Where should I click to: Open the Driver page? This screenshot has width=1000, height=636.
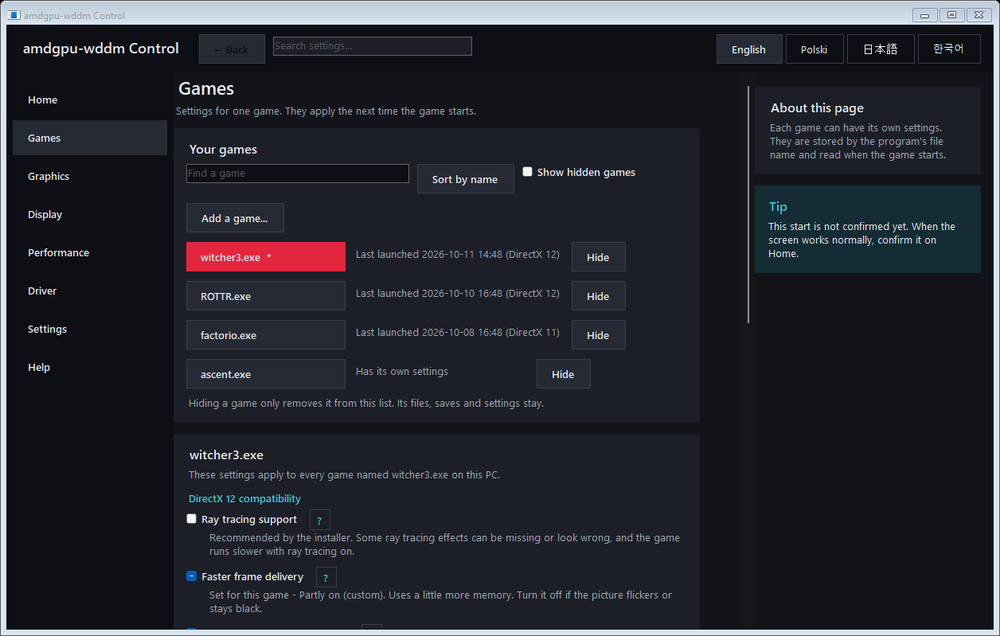point(90,291)
